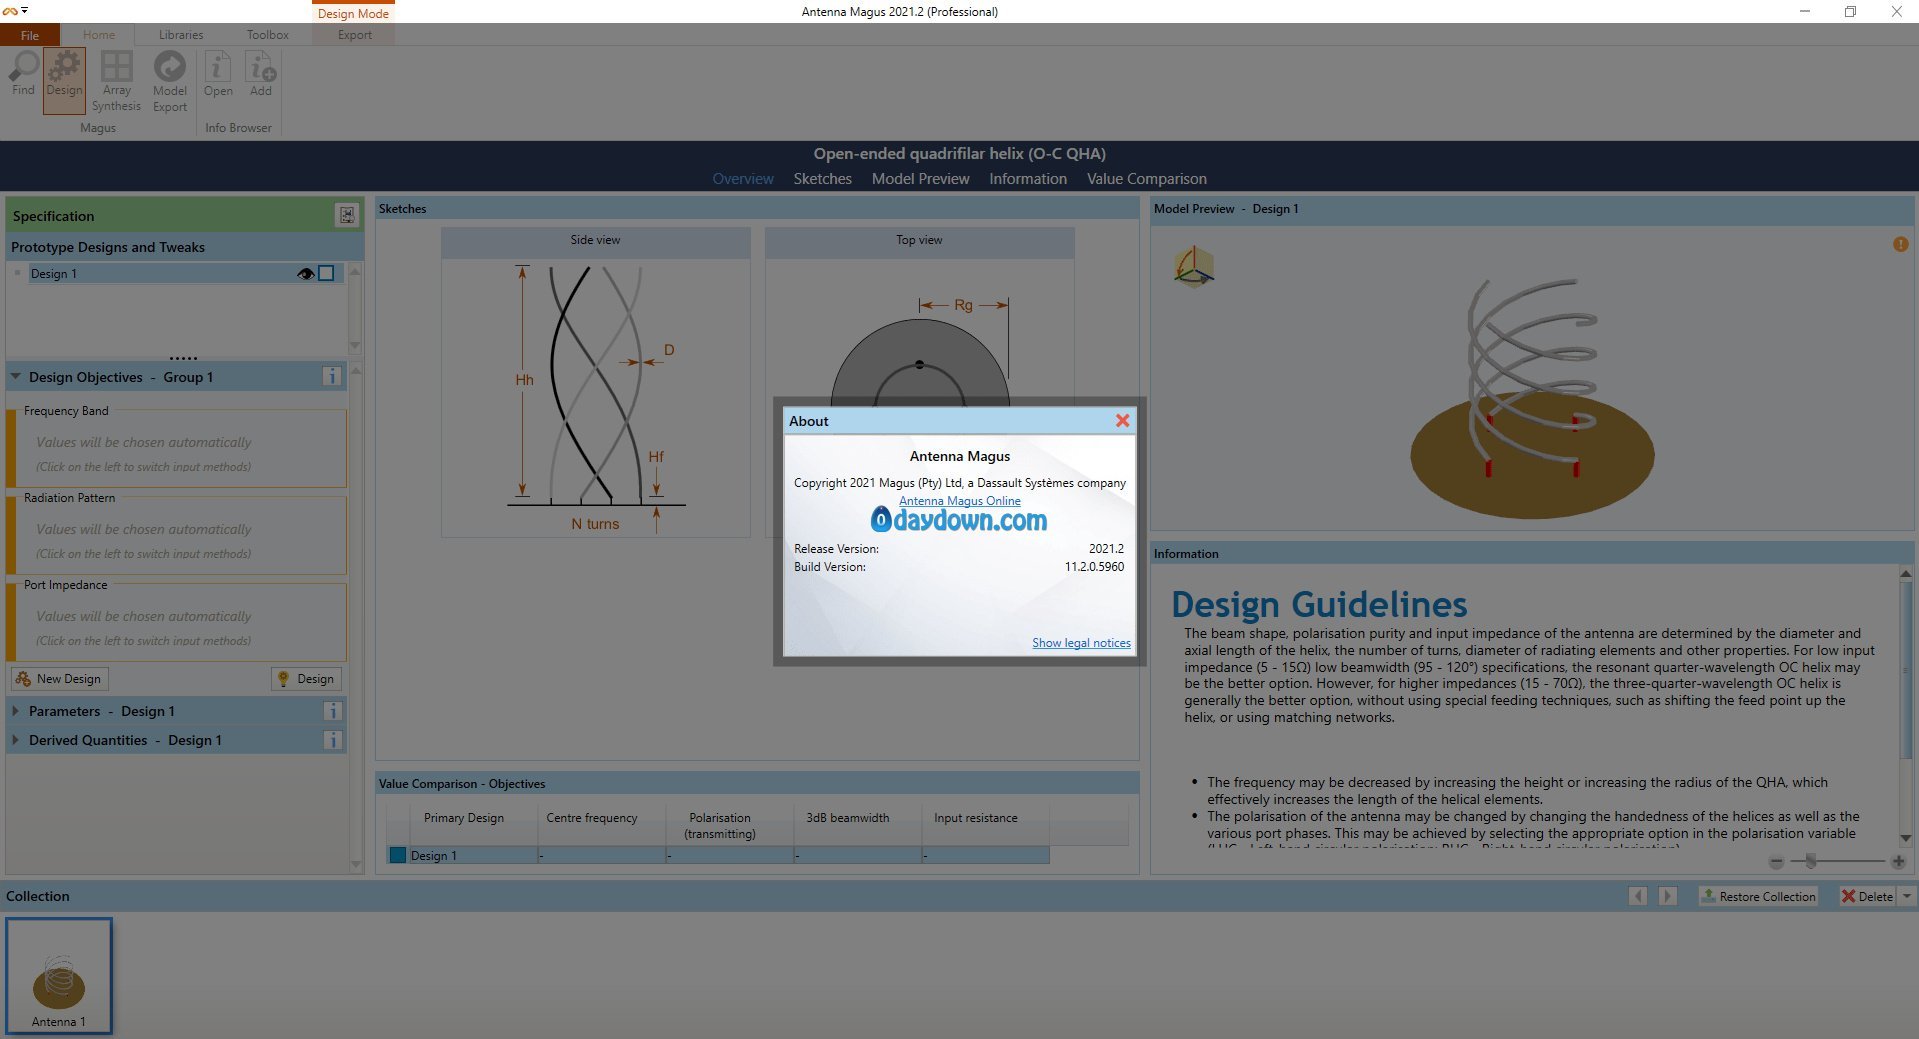This screenshot has width=1919, height=1039.
Task: Select Antenna 1 collection thumbnail
Action: pyautogui.click(x=59, y=976)
